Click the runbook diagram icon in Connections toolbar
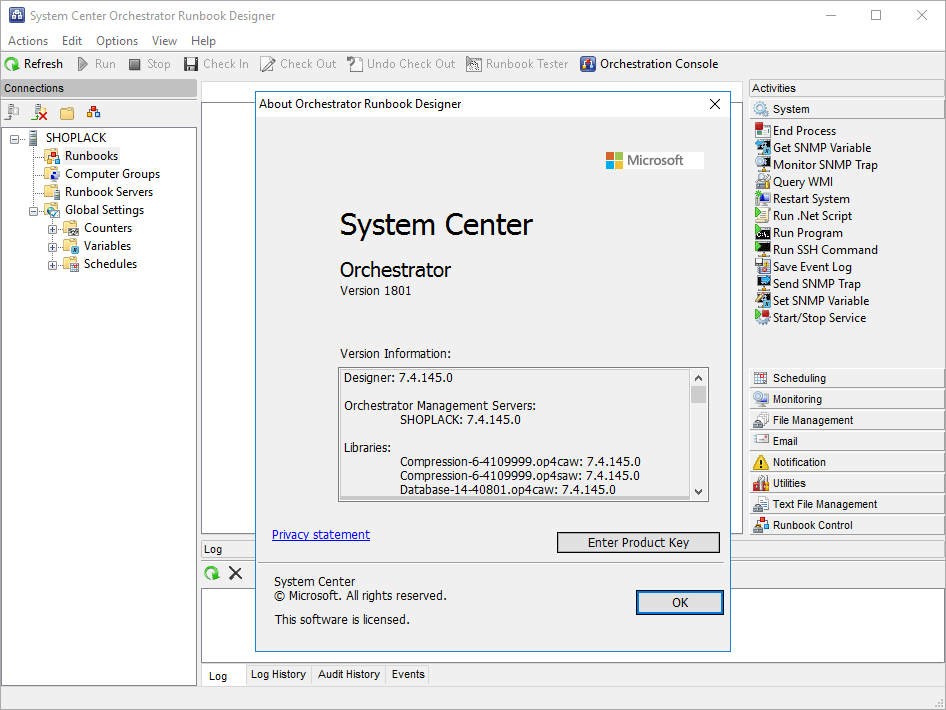The width and height of the screenshot is (946, 710). click(94, 112)
